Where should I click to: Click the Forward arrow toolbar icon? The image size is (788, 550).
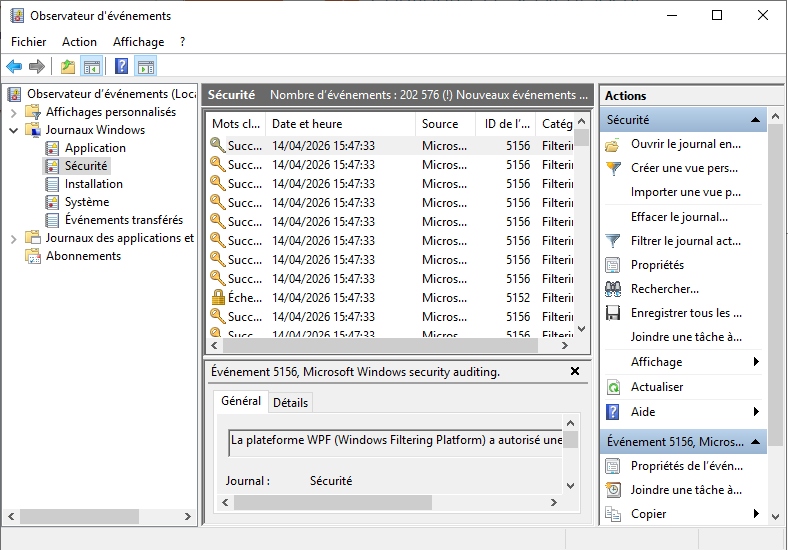37,66
